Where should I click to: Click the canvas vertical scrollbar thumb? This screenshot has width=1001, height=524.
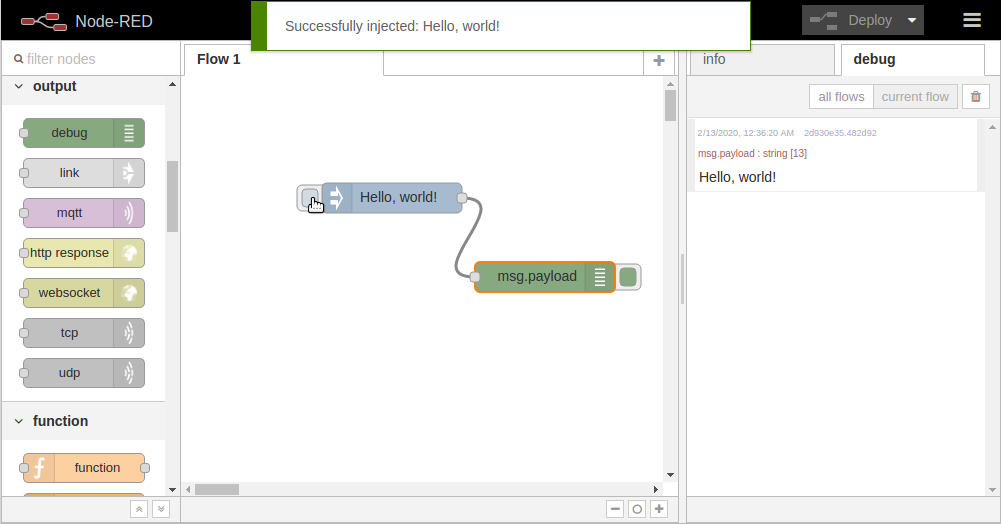coord(670,106)
